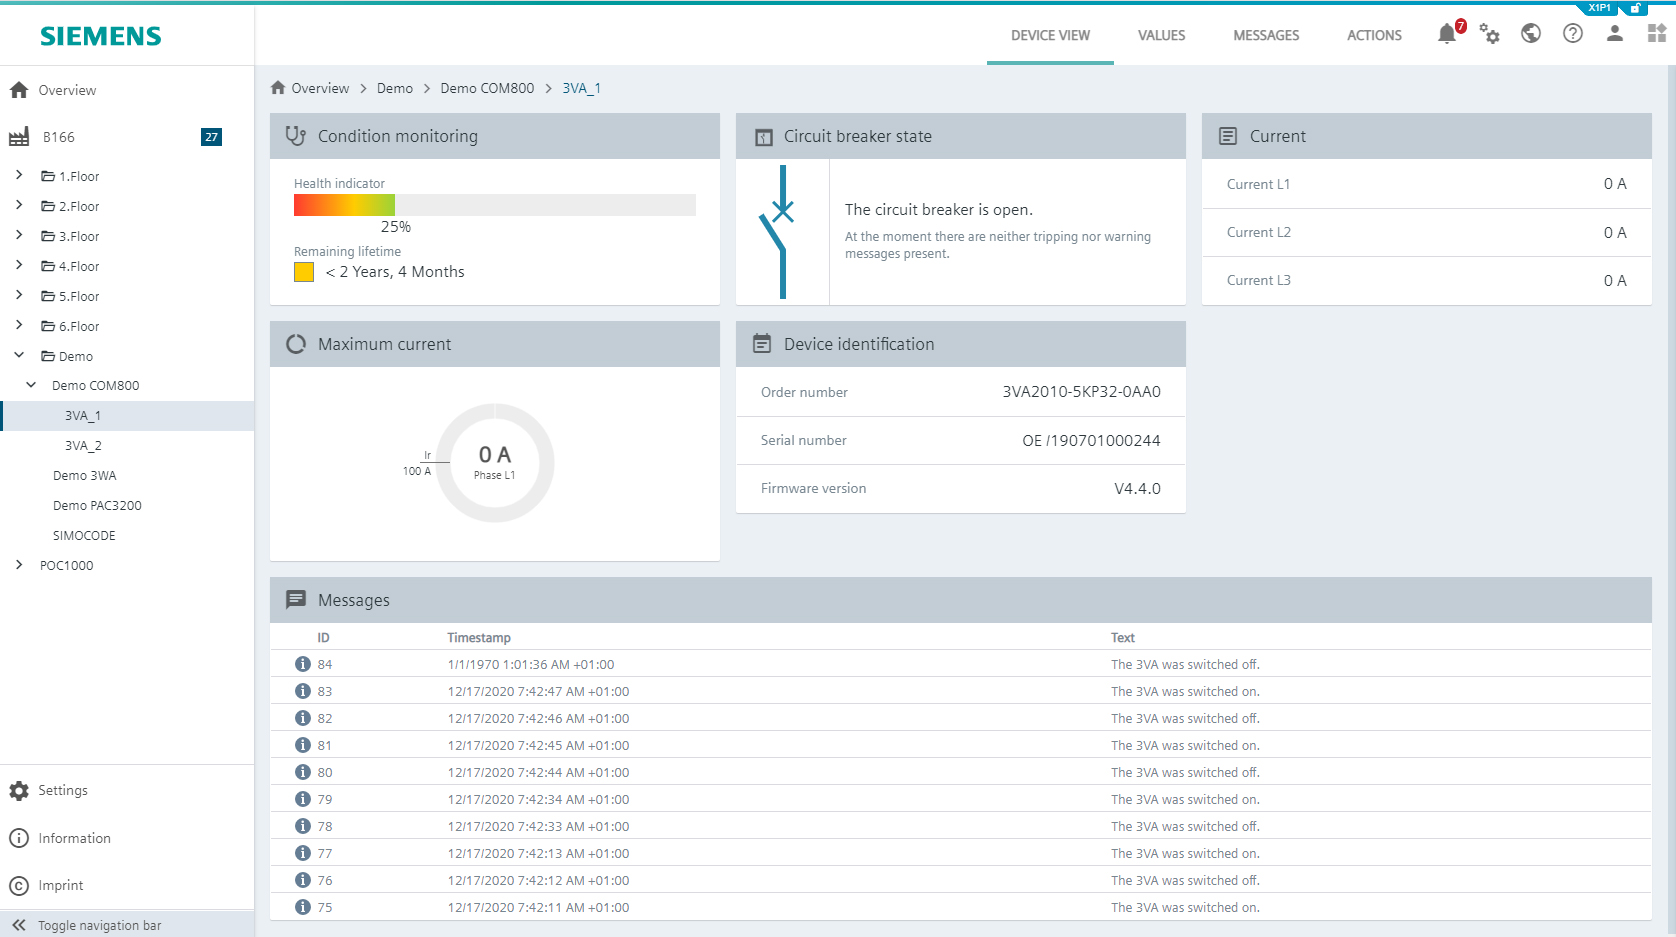The width and height of the screenshot is (1676, 937).
Task: Collapse the Demo COM800 node
Action: (31, 384)
